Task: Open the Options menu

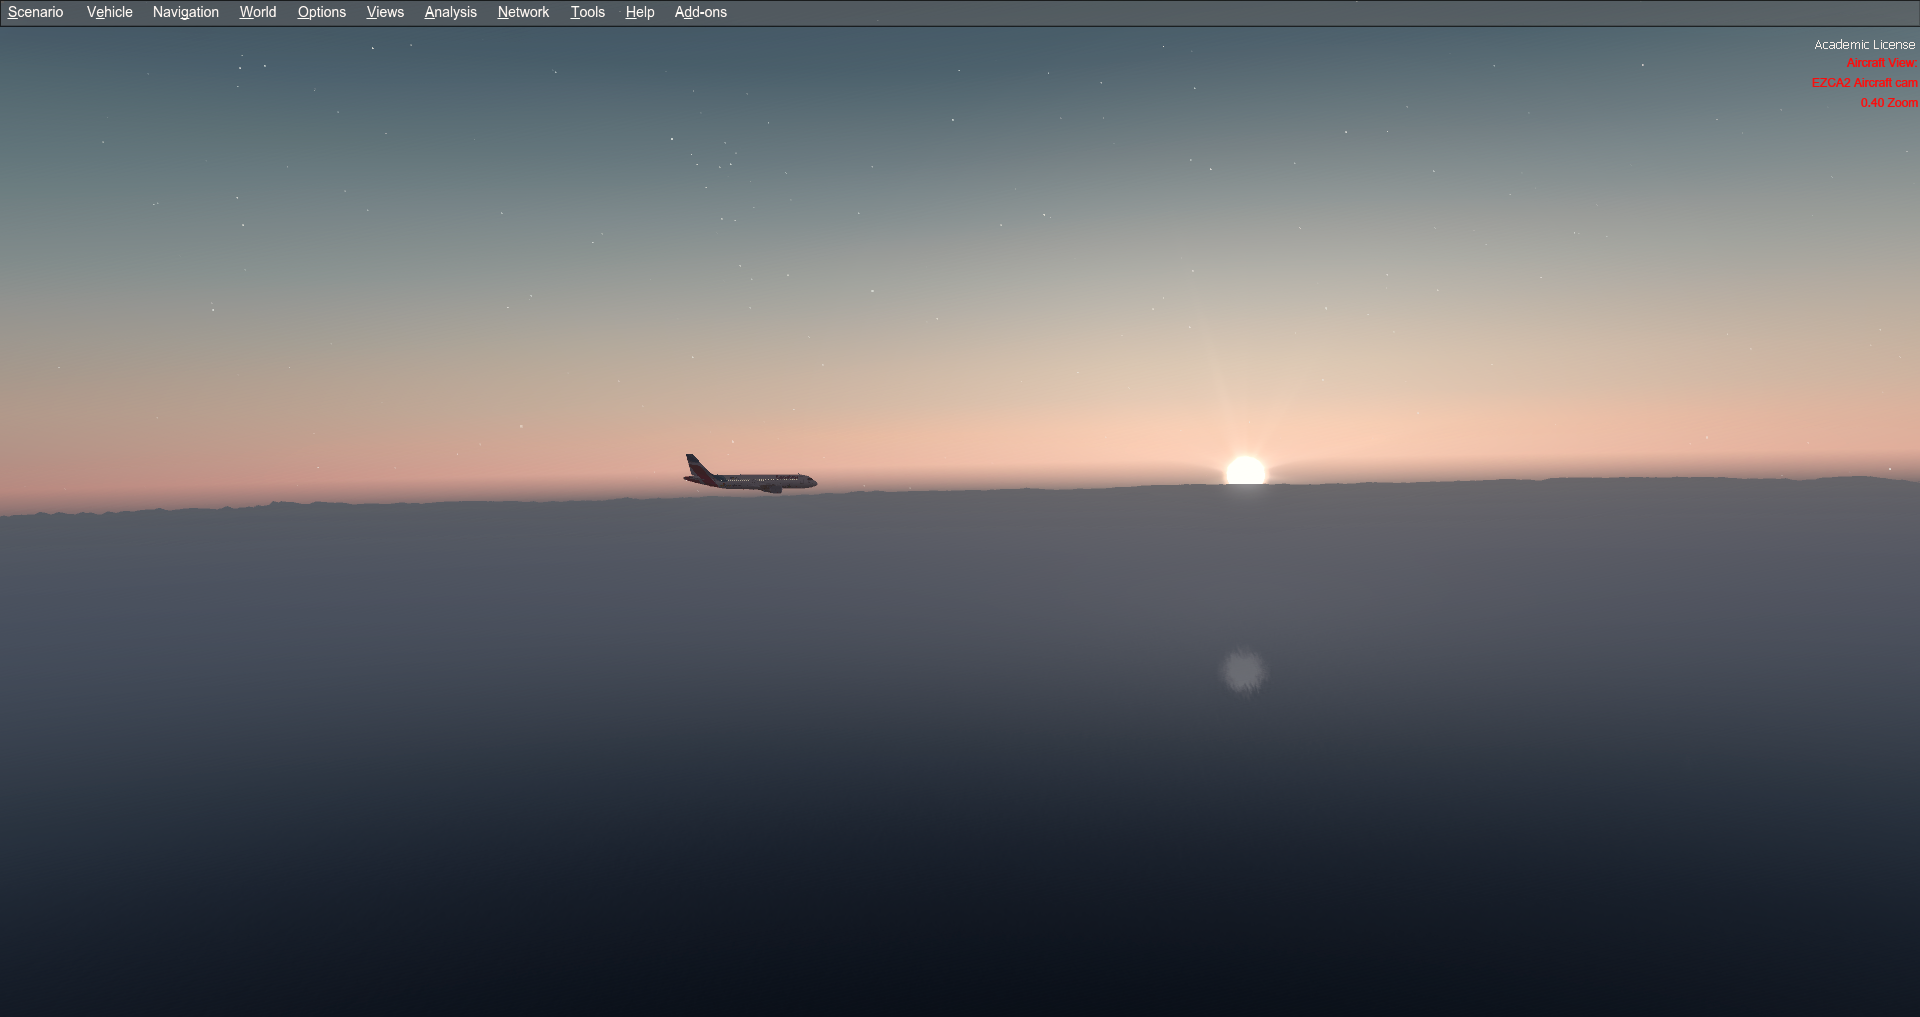Action: 322,12
